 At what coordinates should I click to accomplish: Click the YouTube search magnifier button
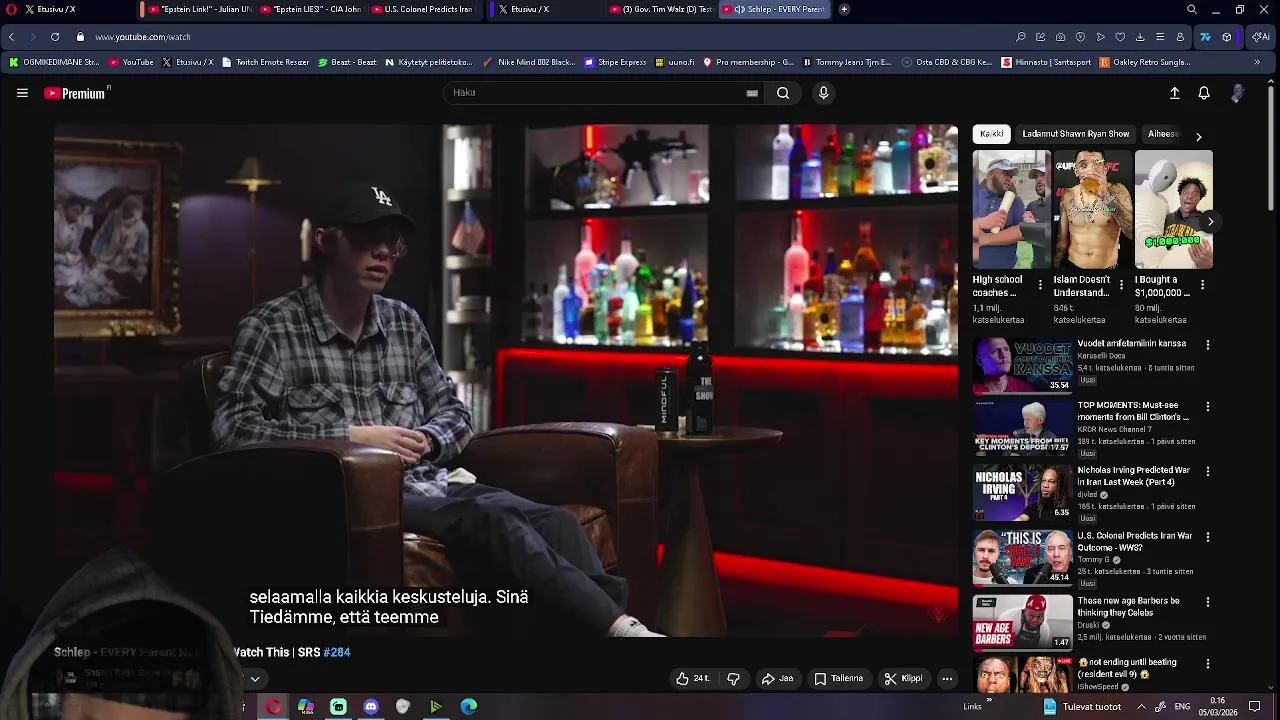[783, 93]
